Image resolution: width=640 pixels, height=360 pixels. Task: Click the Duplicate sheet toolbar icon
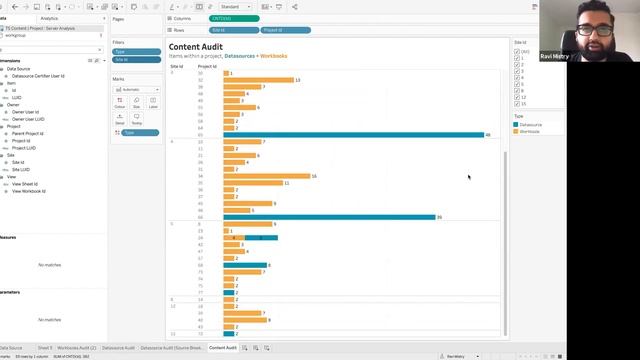104,7
